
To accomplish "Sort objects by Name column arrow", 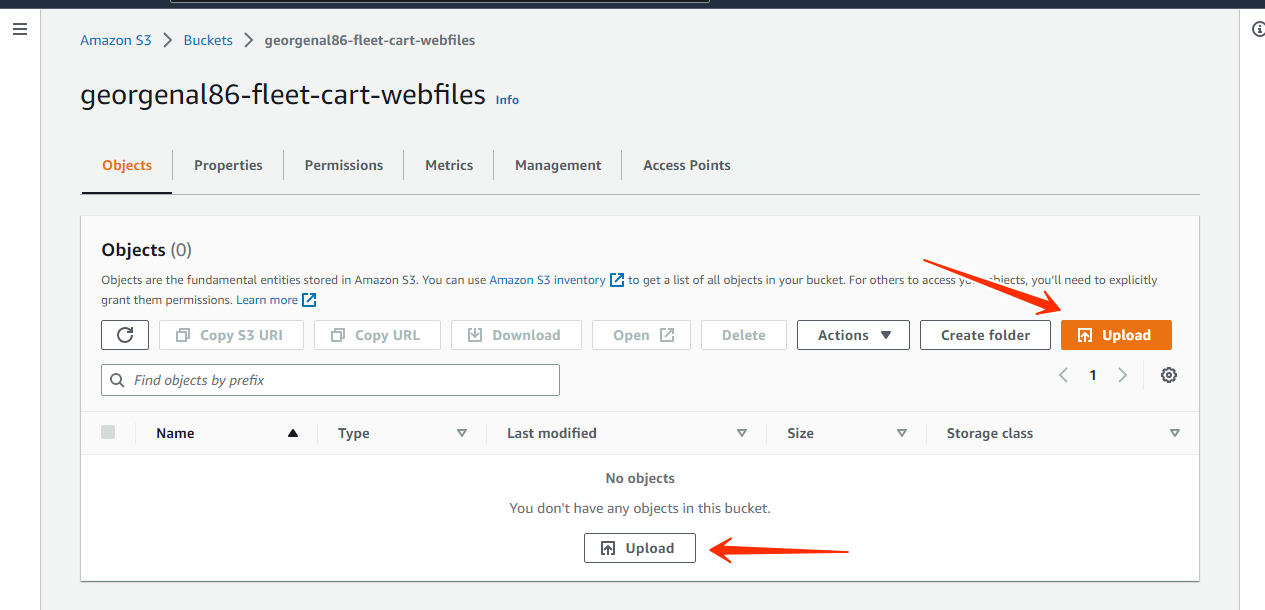I will (293, 433).
